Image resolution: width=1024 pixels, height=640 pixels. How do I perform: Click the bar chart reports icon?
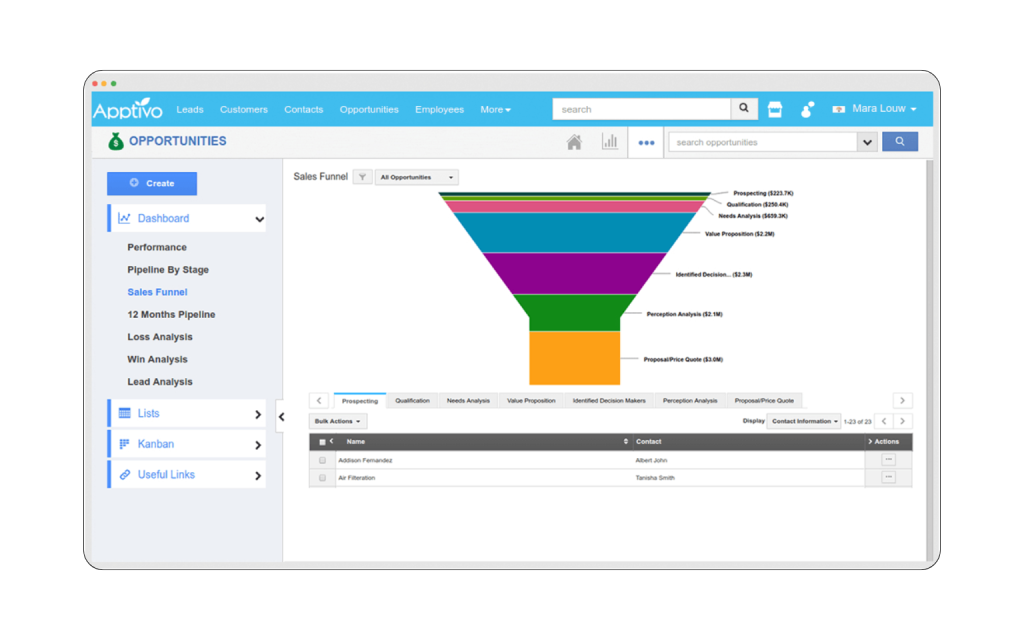coord(610,142)
